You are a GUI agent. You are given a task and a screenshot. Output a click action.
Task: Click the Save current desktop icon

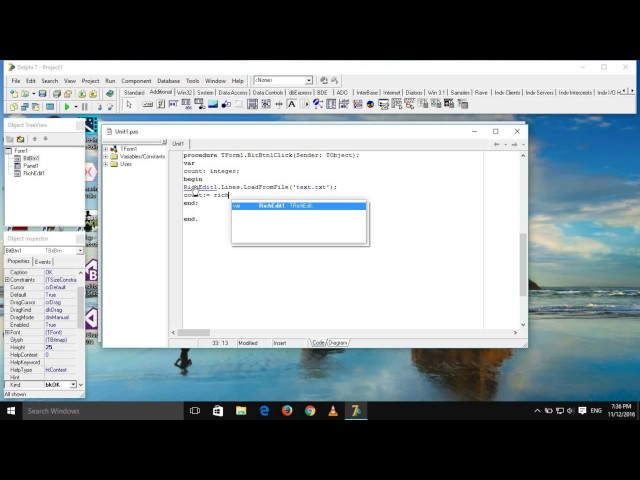(x=324, y=80)
